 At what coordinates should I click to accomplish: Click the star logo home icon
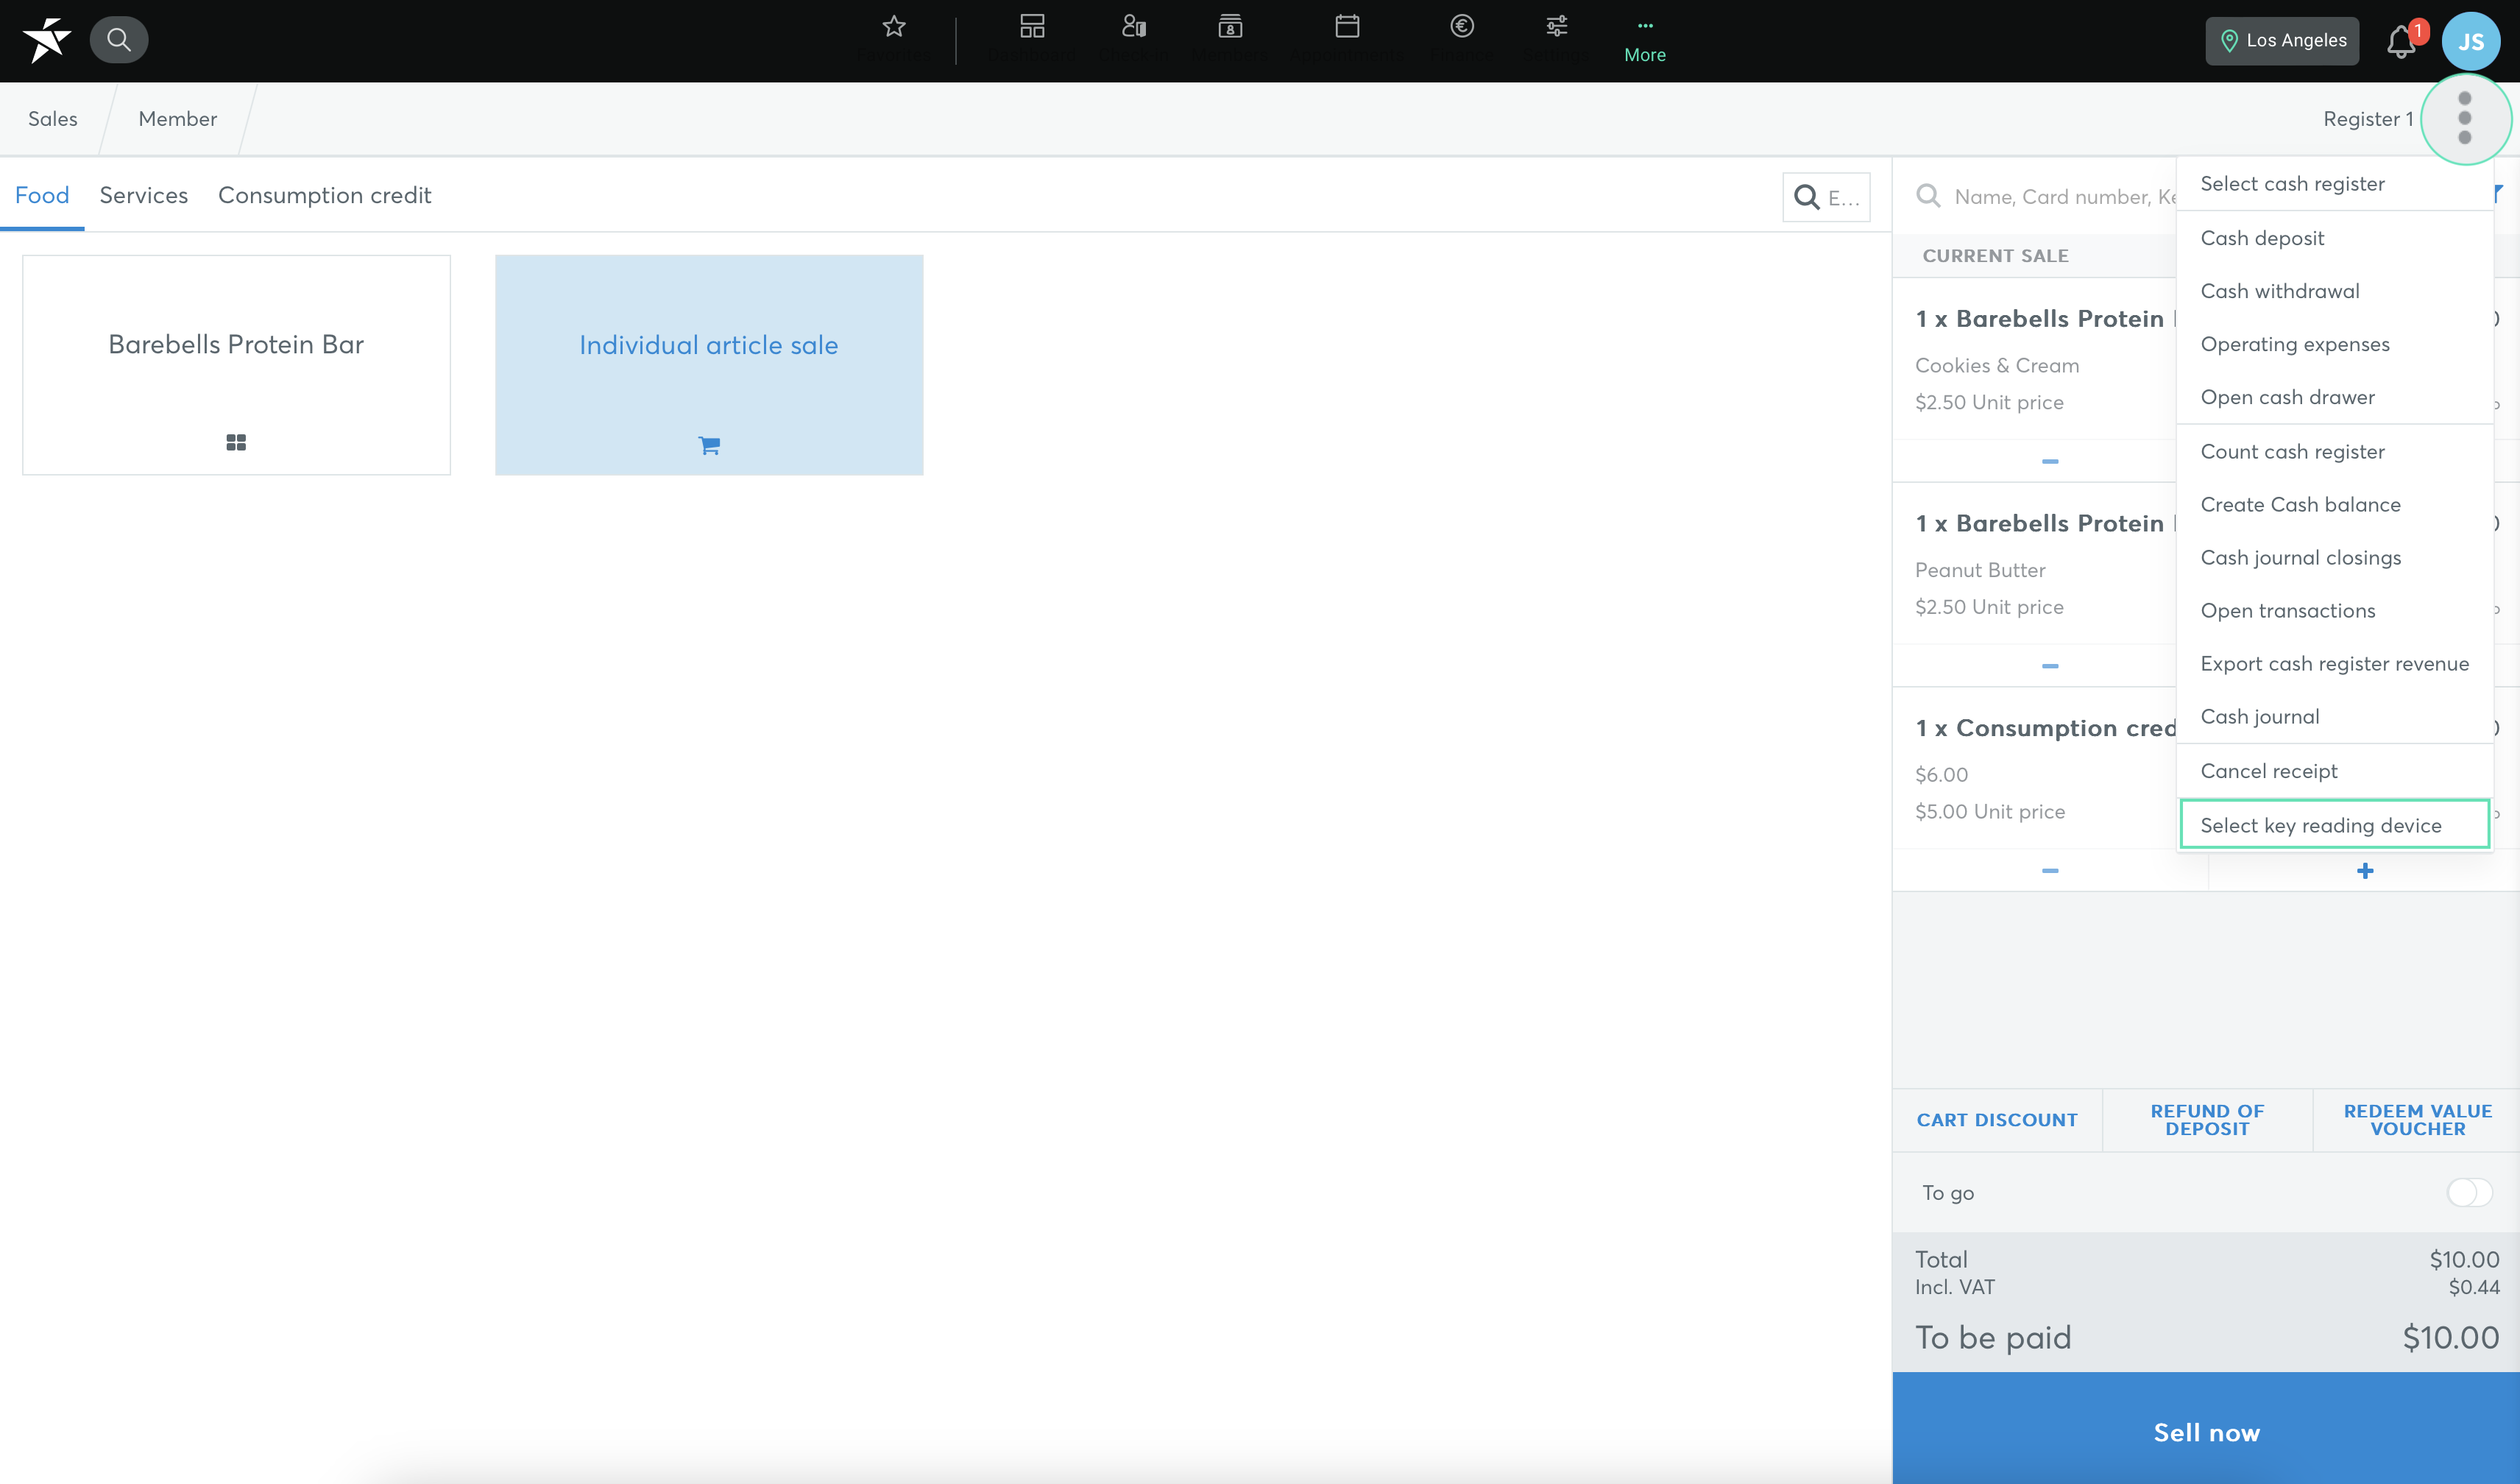47,40
